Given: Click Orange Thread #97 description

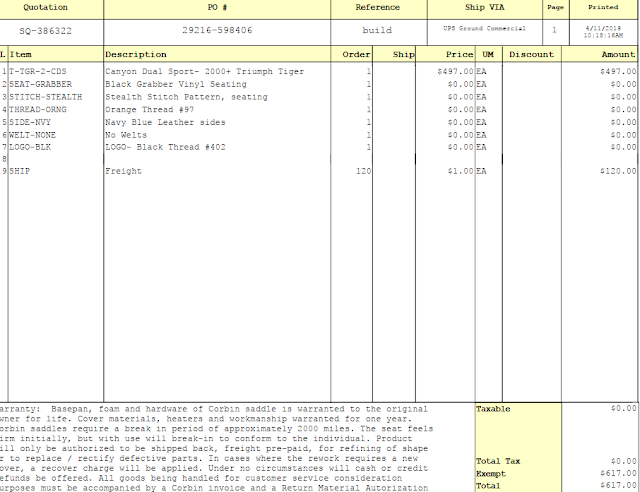Looking at the screenshot, I should tap(149, 109).
